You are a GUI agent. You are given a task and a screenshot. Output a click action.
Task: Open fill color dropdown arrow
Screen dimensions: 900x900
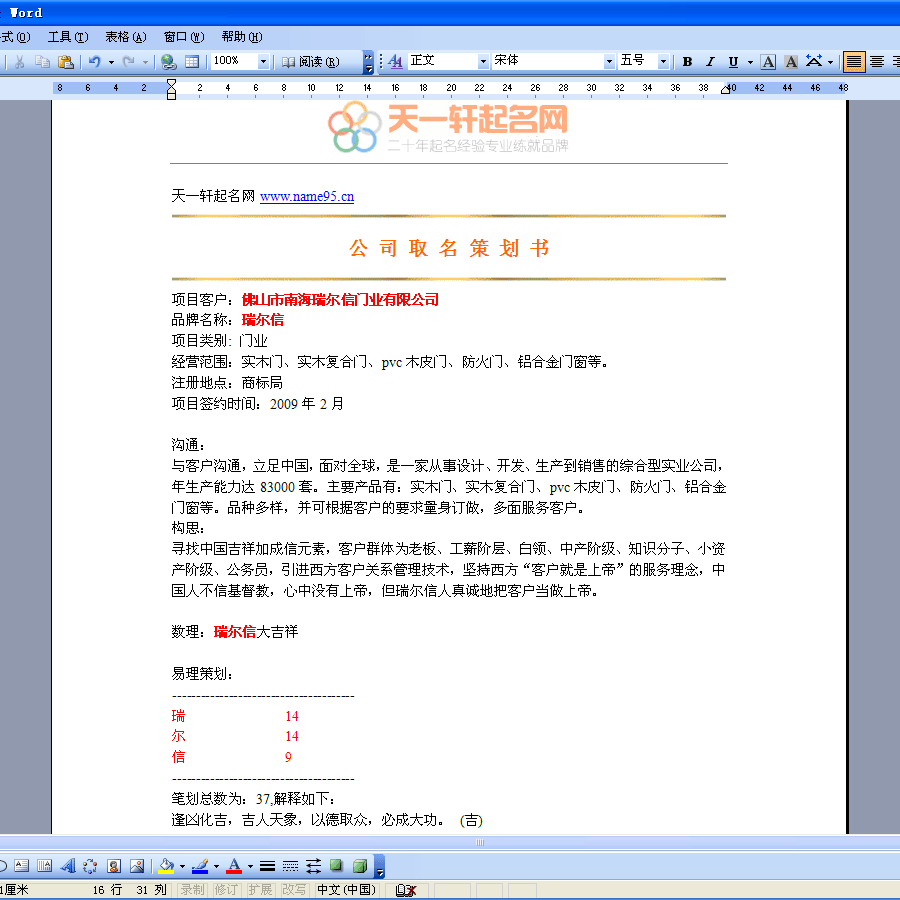click(183, 866)
